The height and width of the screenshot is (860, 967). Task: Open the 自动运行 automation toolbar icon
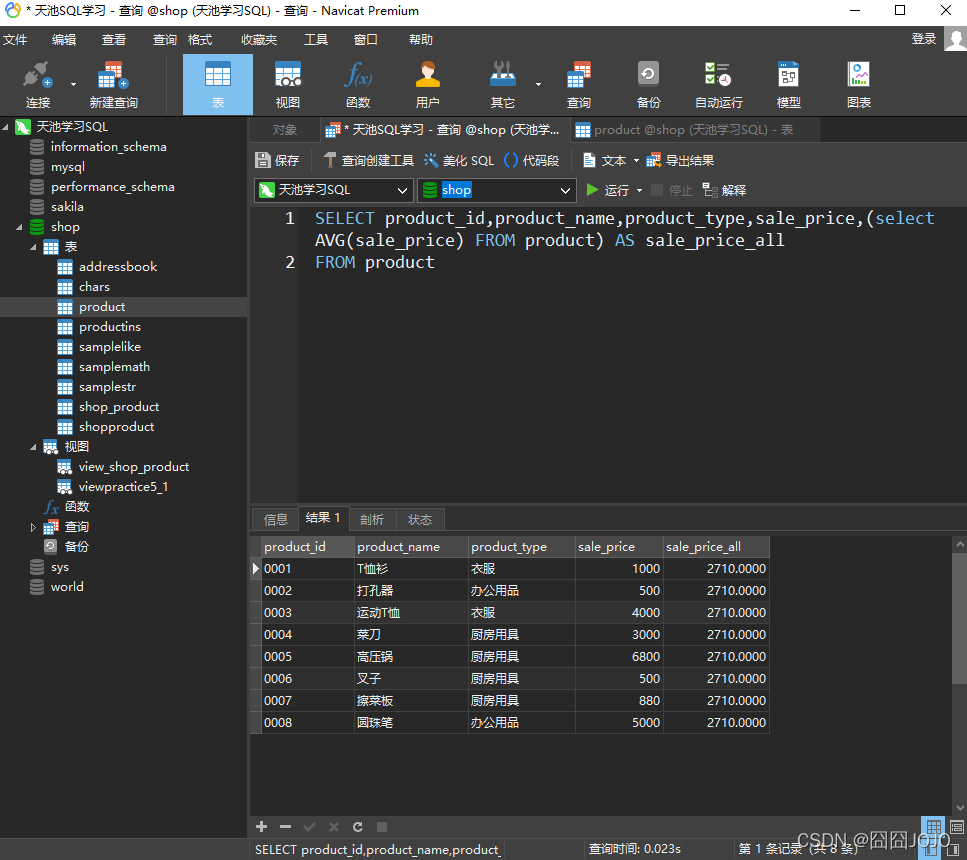[x=718, y=85]
